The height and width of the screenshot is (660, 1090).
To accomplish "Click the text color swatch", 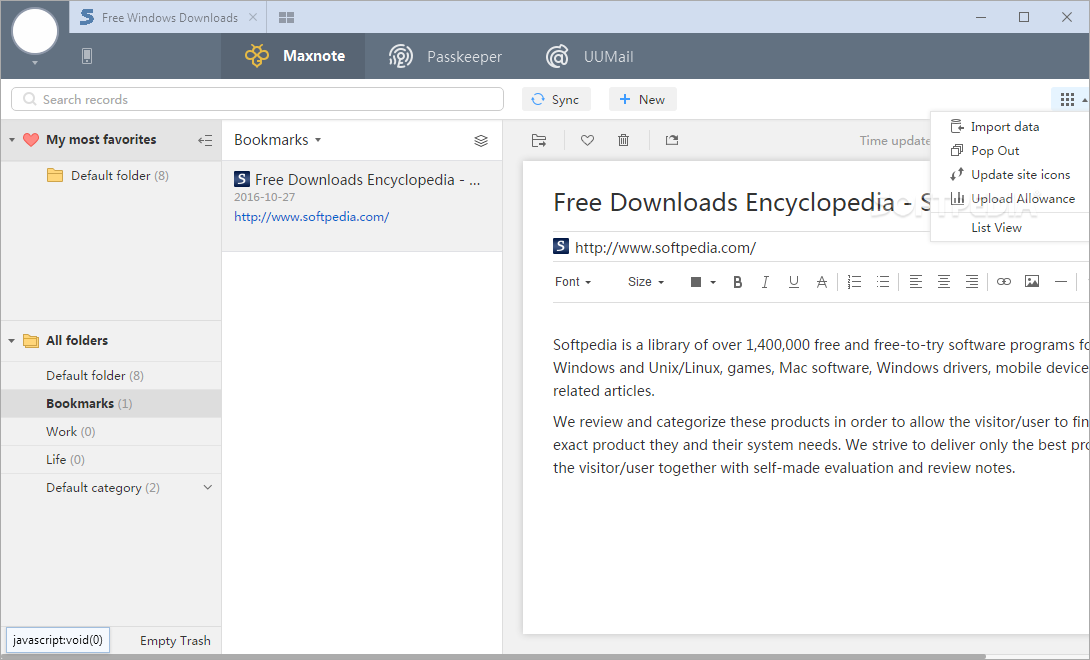I will [x=696, y=282].
